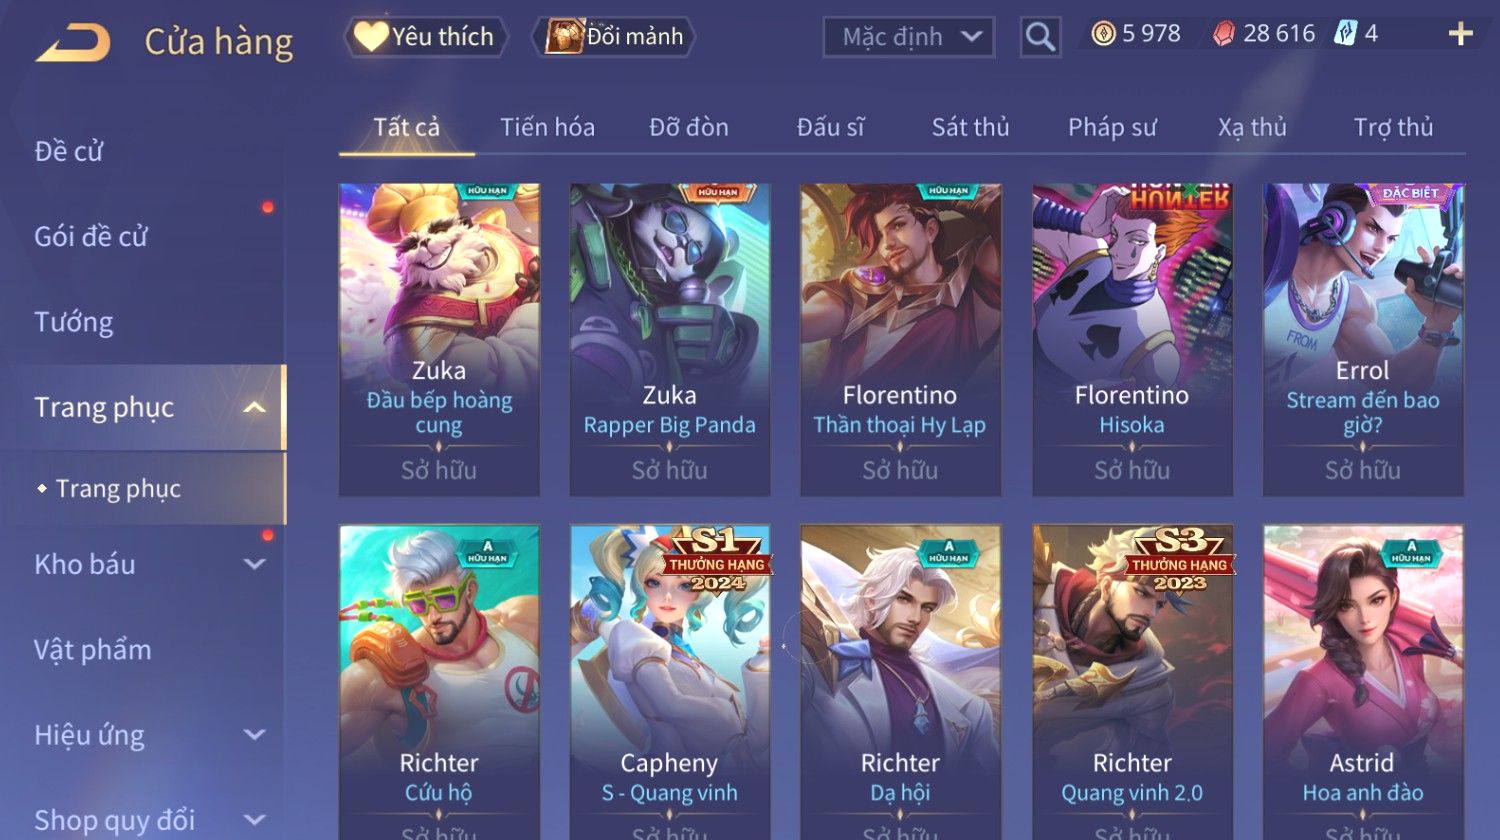1500x840 pixels.
Task: Switch to the Tiến hóa tab
Action: point(547,127)
